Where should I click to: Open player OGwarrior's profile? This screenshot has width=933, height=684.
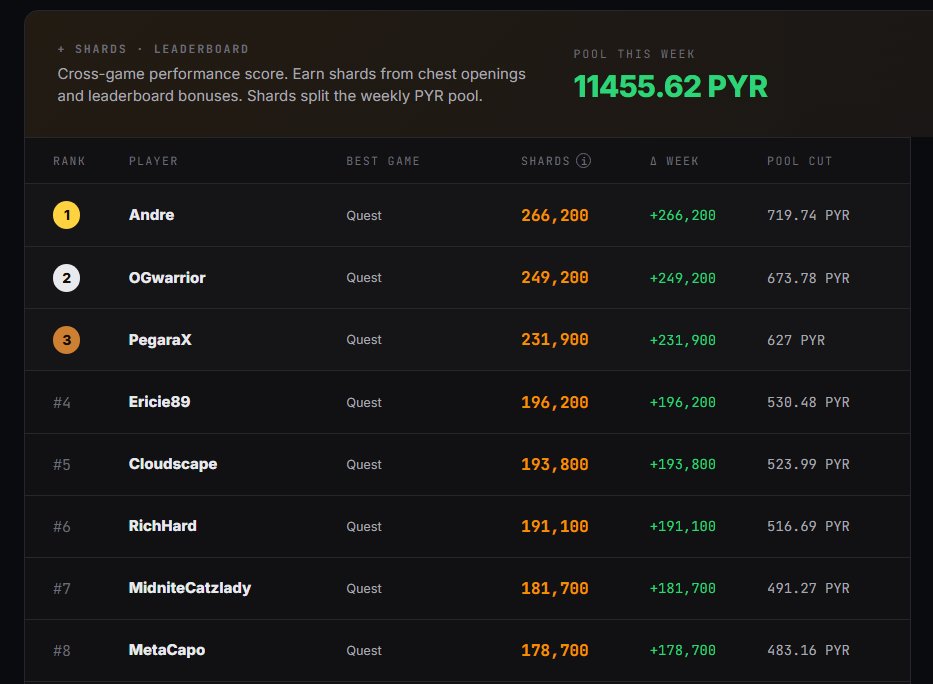167,278
